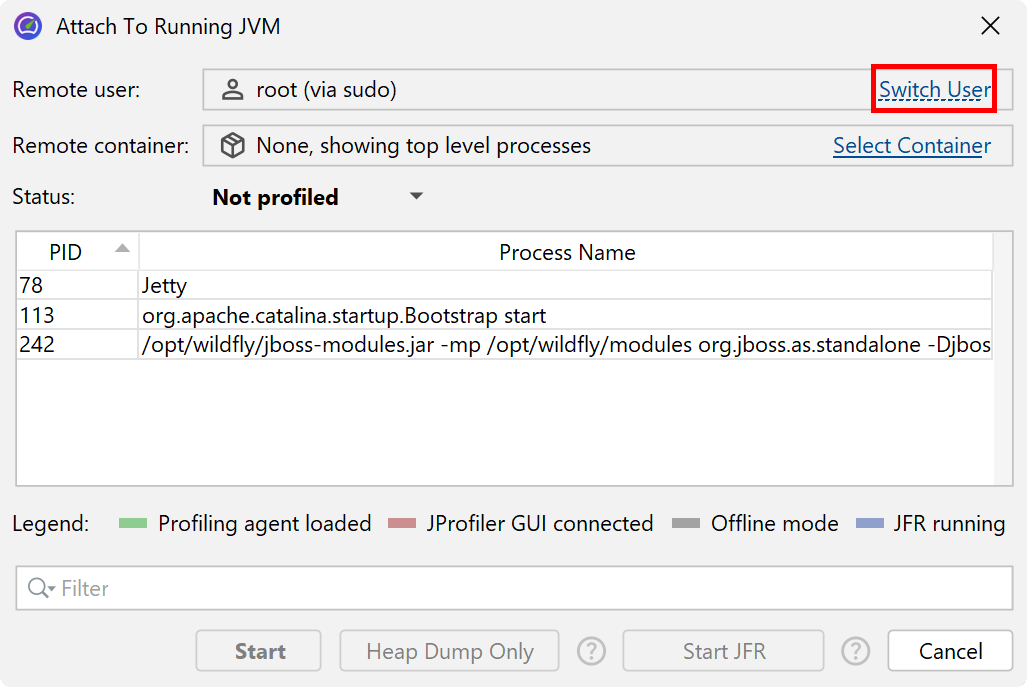Screen dimensions: 1027x687
Task: Click the Switch User link
Action: click(x=934, y=90)
